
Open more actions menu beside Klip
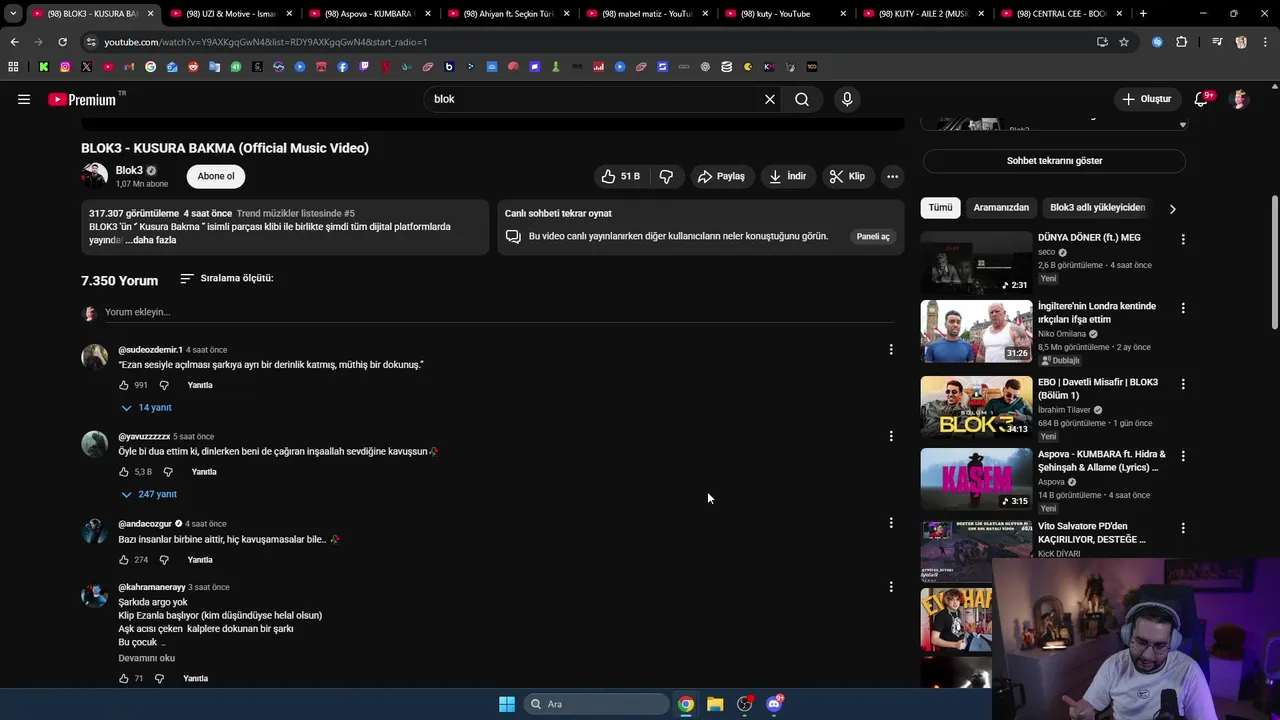click(x=892, y=176)
